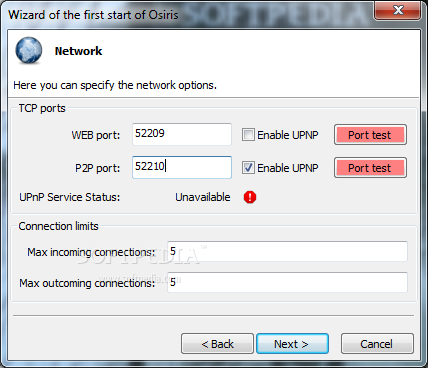Focus the WEB port field showing 52209
Viewport: 428px width, 368px height.
[182, 134]
